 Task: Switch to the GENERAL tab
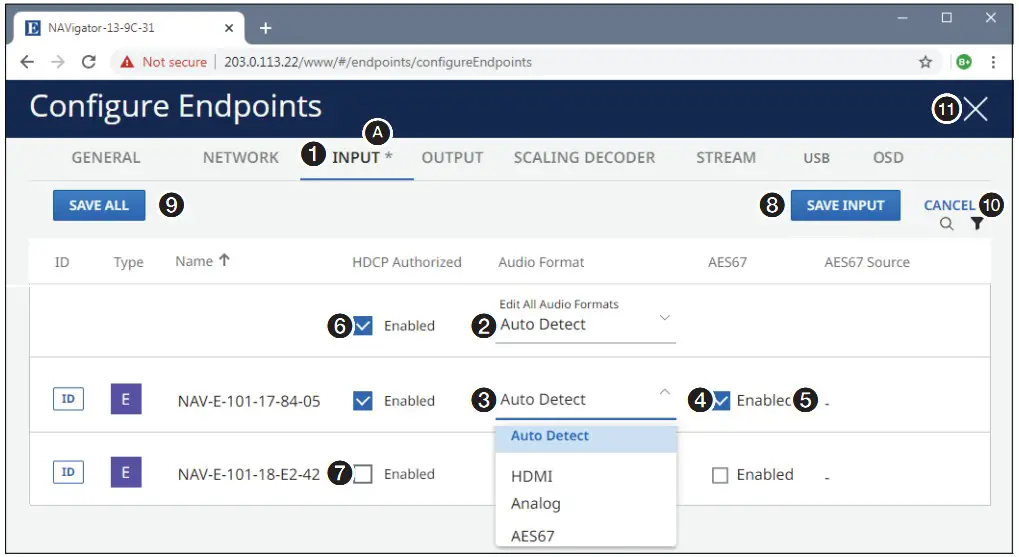point(106,158)
